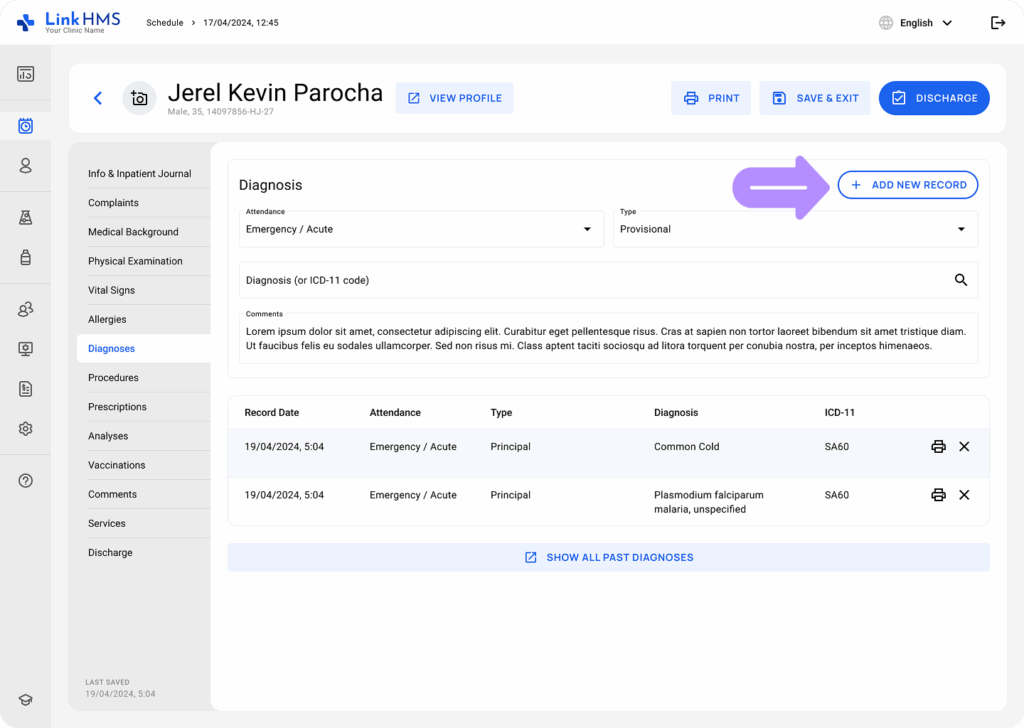The height and width of the screenshot is (728, 1024).
Task: Remove the Plasmodium falciparum malaria record
Action: [964, 495]
